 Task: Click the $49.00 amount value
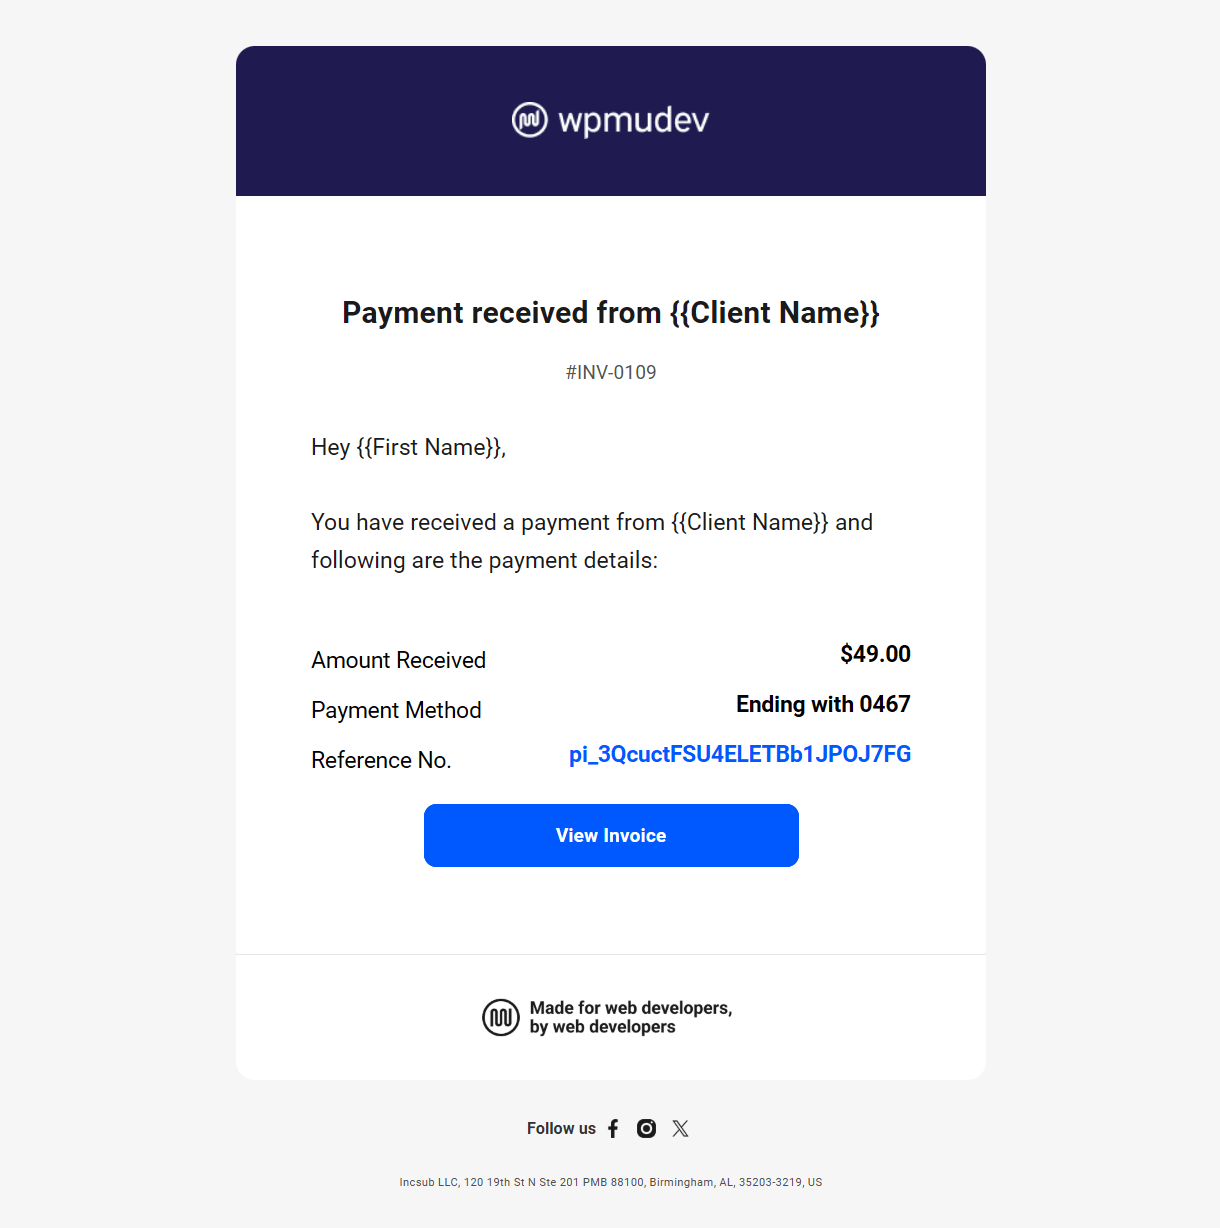(875, 654)
